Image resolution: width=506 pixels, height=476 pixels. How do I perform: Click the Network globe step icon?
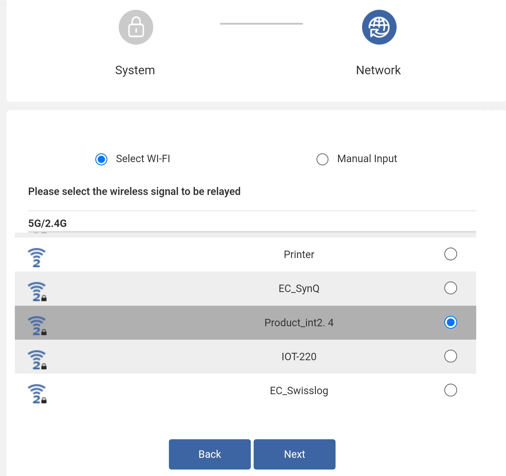(379, 27)
